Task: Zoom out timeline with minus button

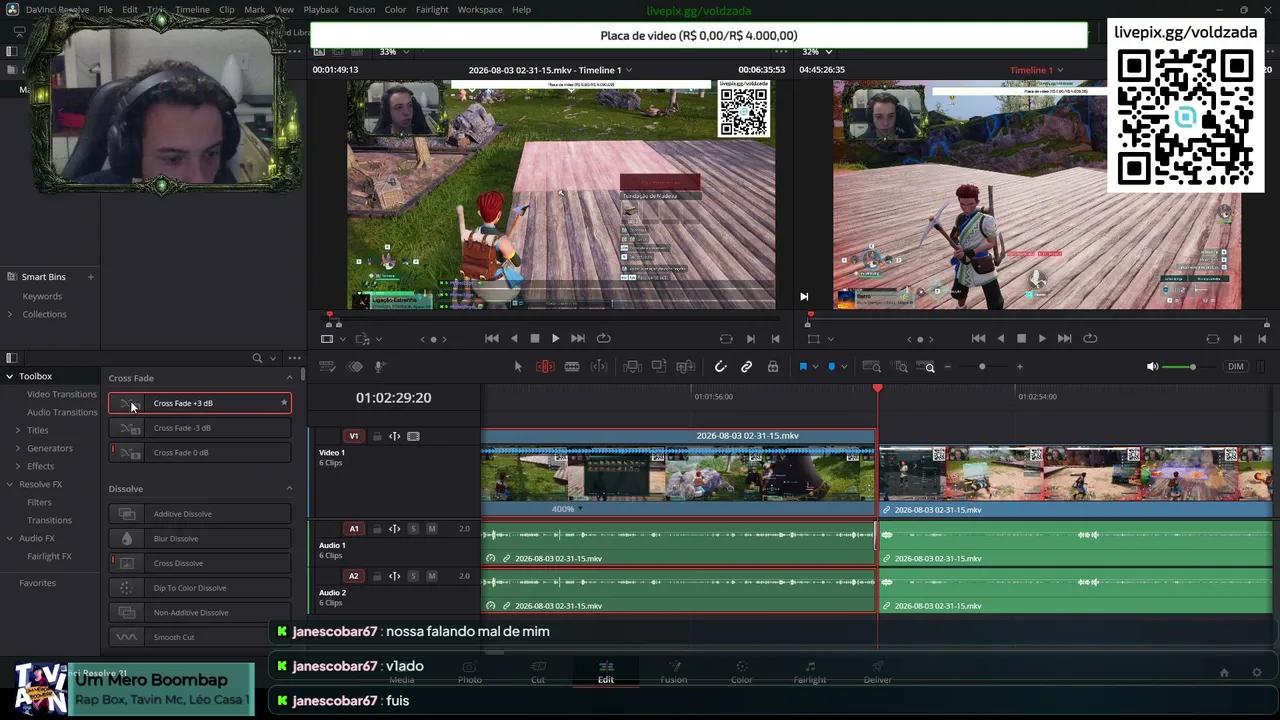Action: click(x=948, y=367)
